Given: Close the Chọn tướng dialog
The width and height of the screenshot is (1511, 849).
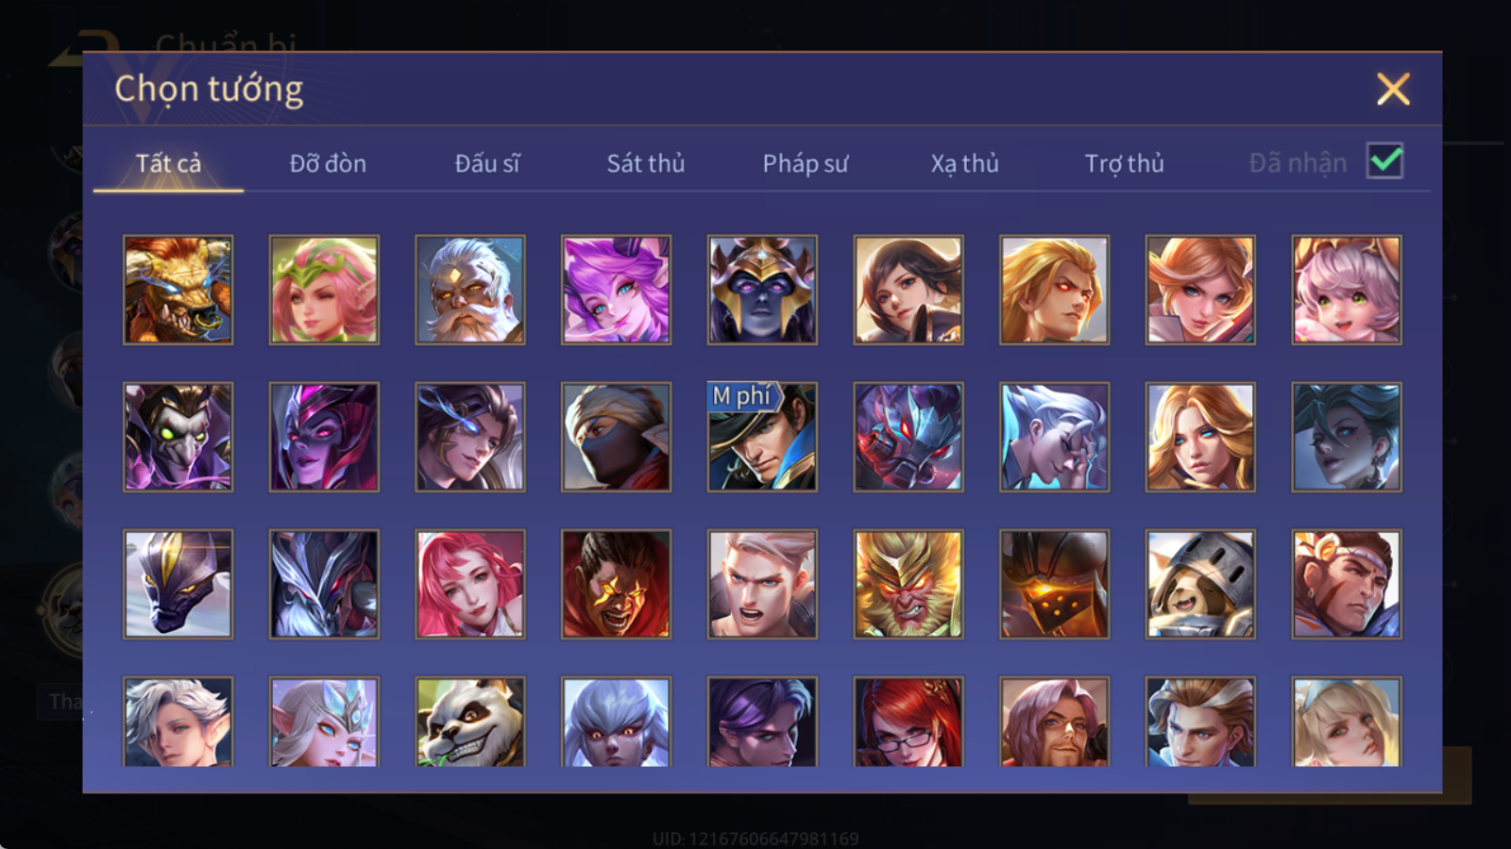Looking at the screenshot, I should tap(1393, 89).
